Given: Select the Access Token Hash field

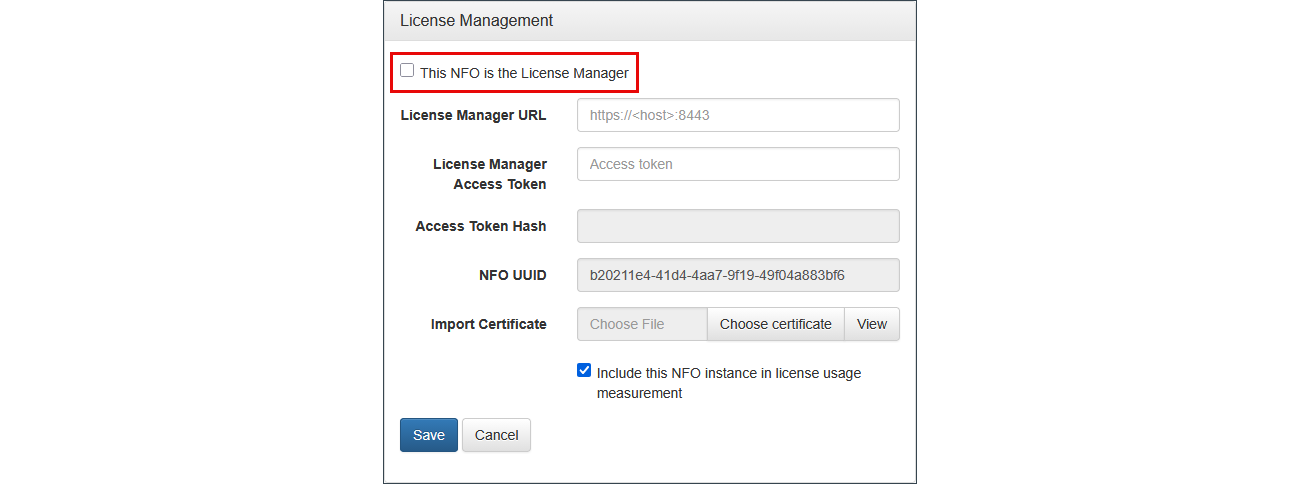Looking at the screenshot, I should (x=738, y=226).
